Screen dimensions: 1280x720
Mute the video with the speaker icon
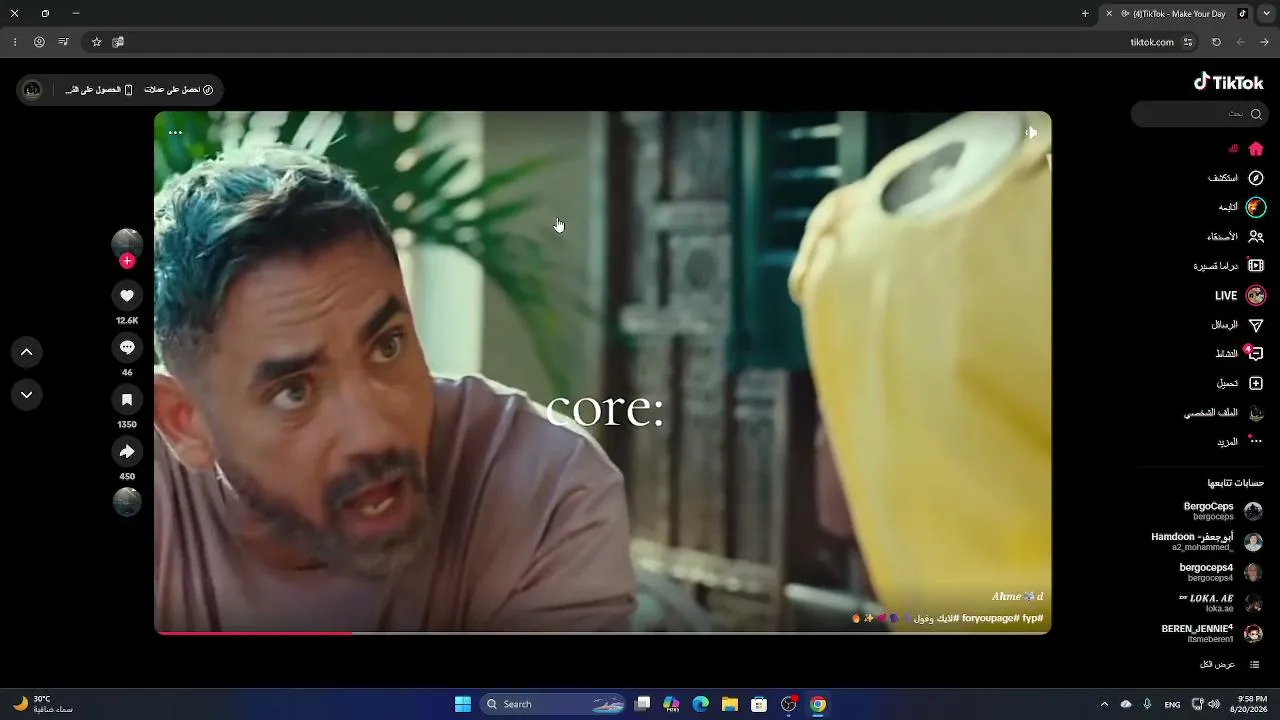[x=1031, y=132]
